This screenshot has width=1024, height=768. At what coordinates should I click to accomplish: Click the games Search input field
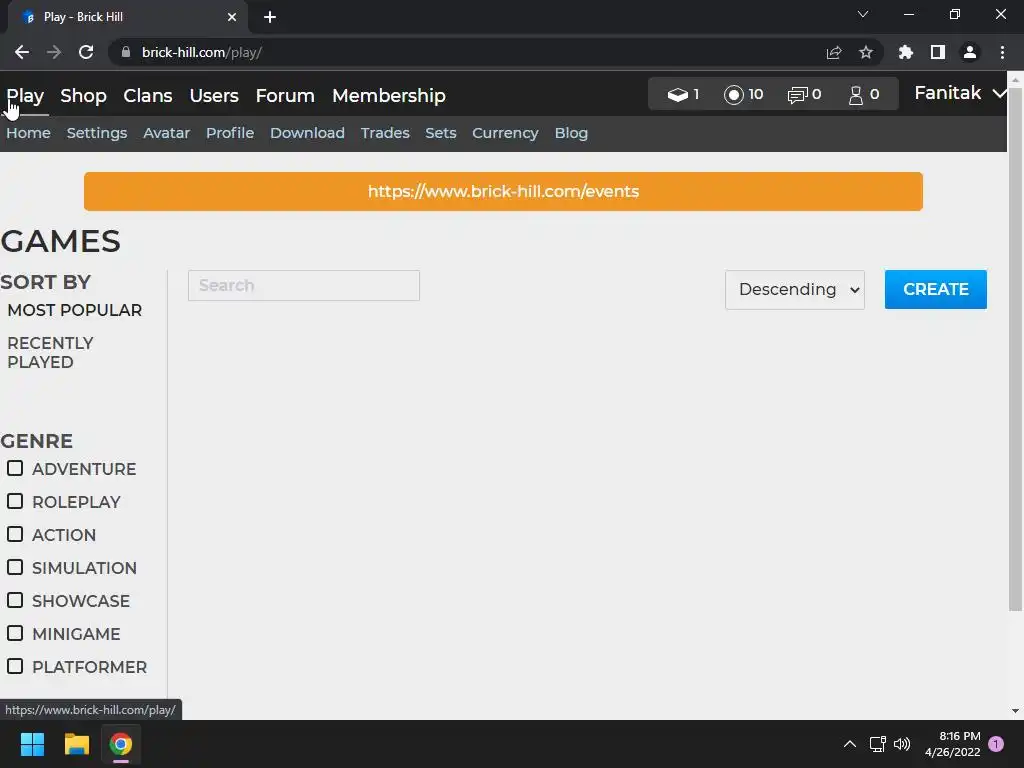click(304, 285)
